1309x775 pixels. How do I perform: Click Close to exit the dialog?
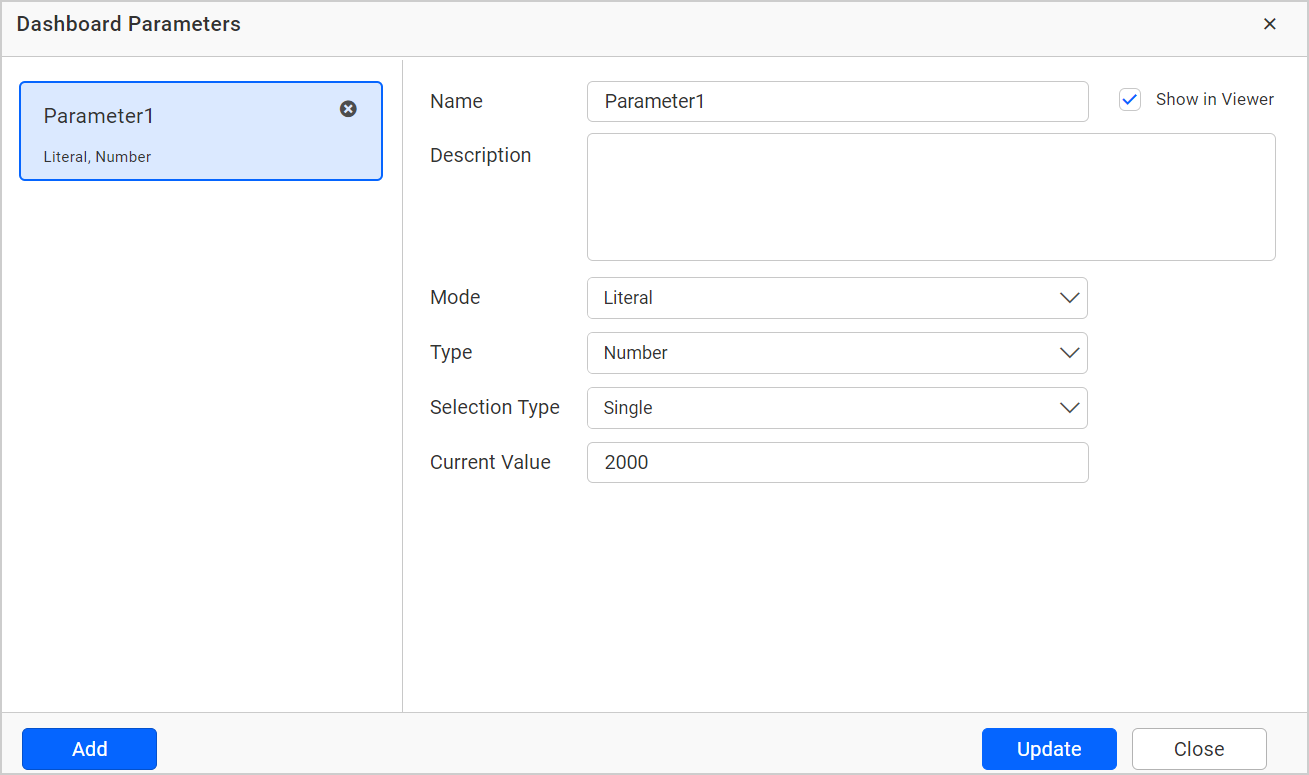(1198, 748)
